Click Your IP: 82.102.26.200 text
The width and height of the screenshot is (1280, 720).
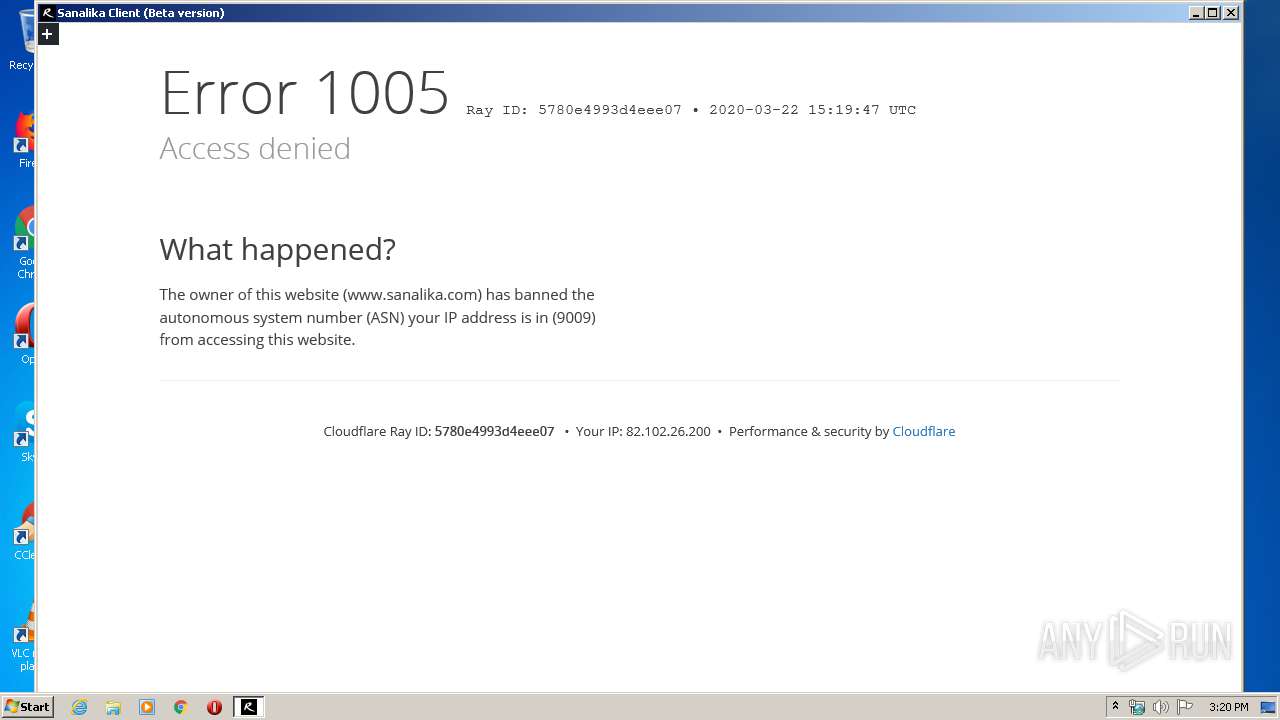coord(643,431)
